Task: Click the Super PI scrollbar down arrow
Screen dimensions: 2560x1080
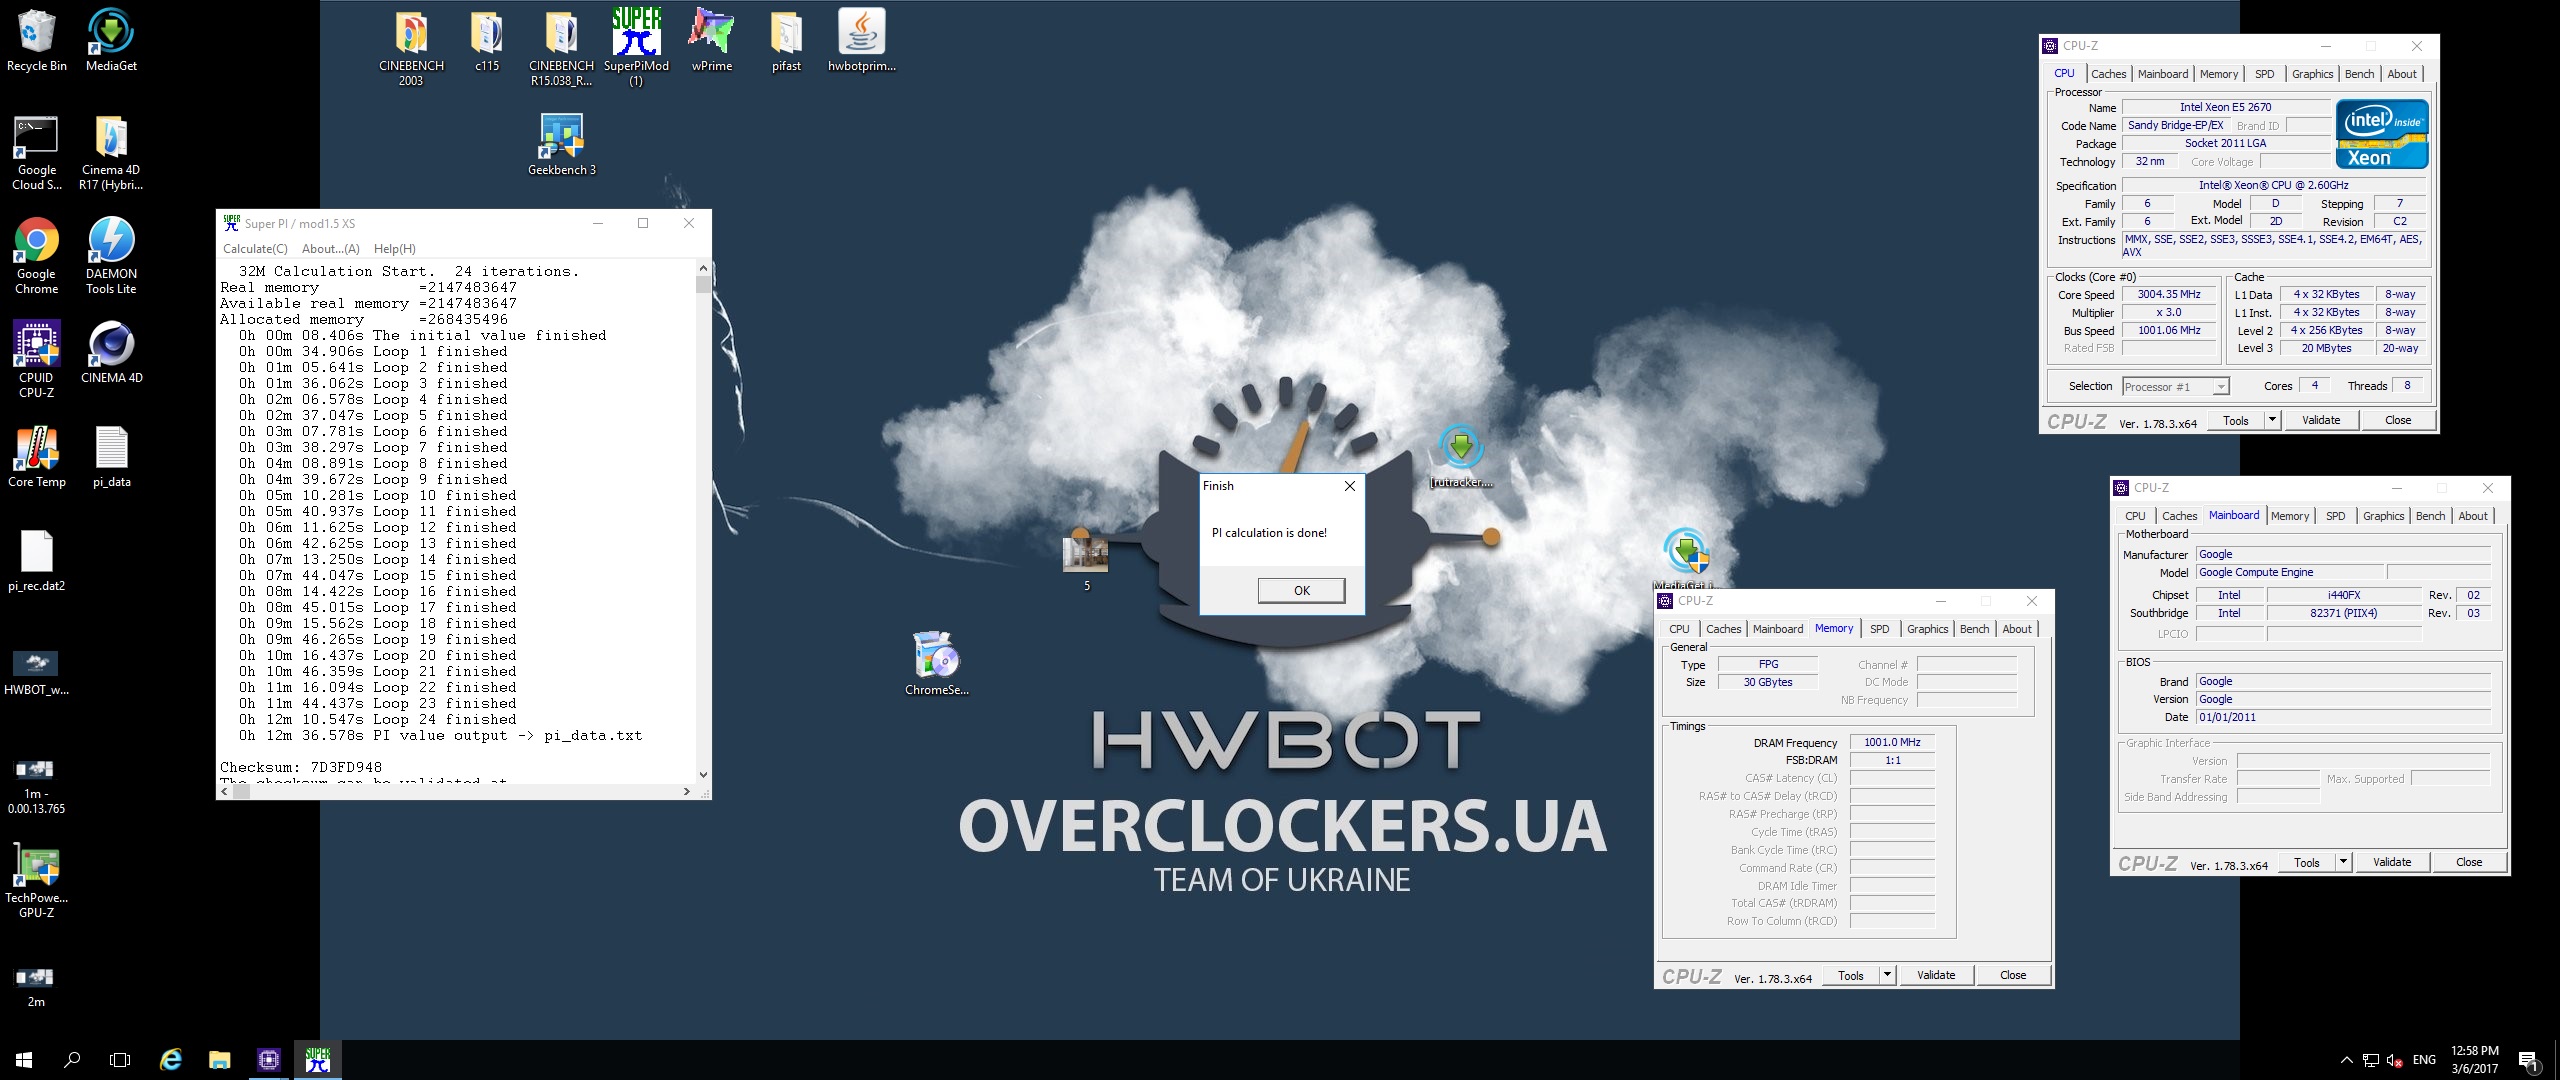Action: coord(703,774)
